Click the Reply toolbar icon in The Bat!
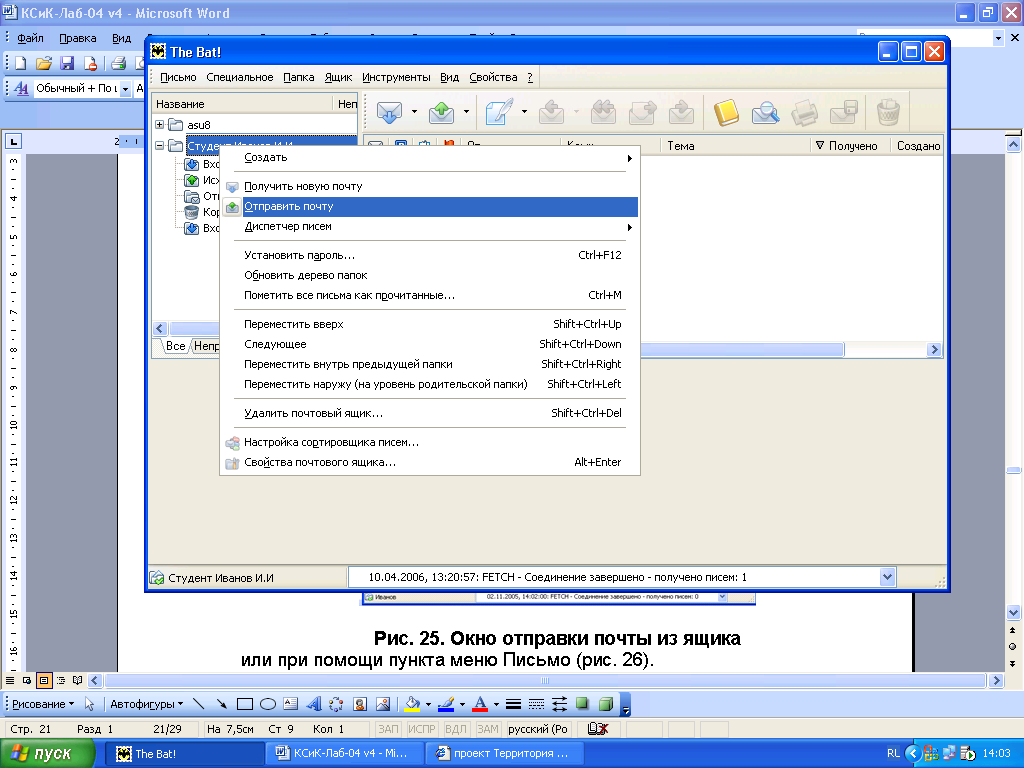This screenshot has width=1024, height=768. [551, 112]
